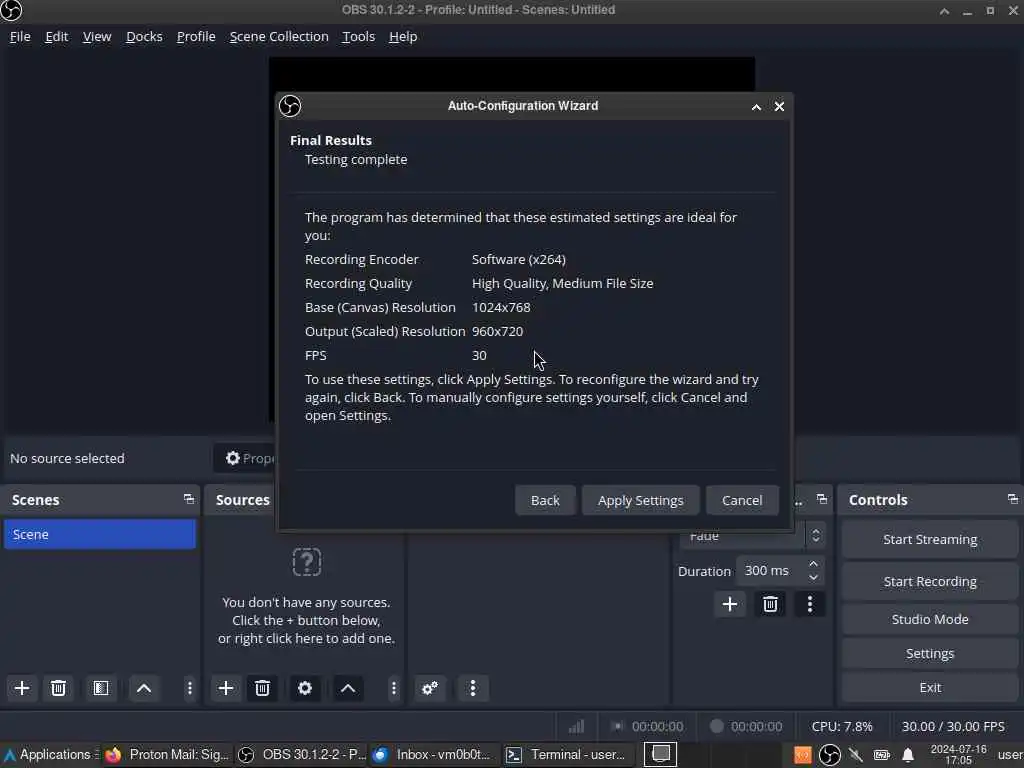This screenshot has width=1024, height=768.
Task: Click the show desktop button in taskbar
Action: (x=660, y=754)
